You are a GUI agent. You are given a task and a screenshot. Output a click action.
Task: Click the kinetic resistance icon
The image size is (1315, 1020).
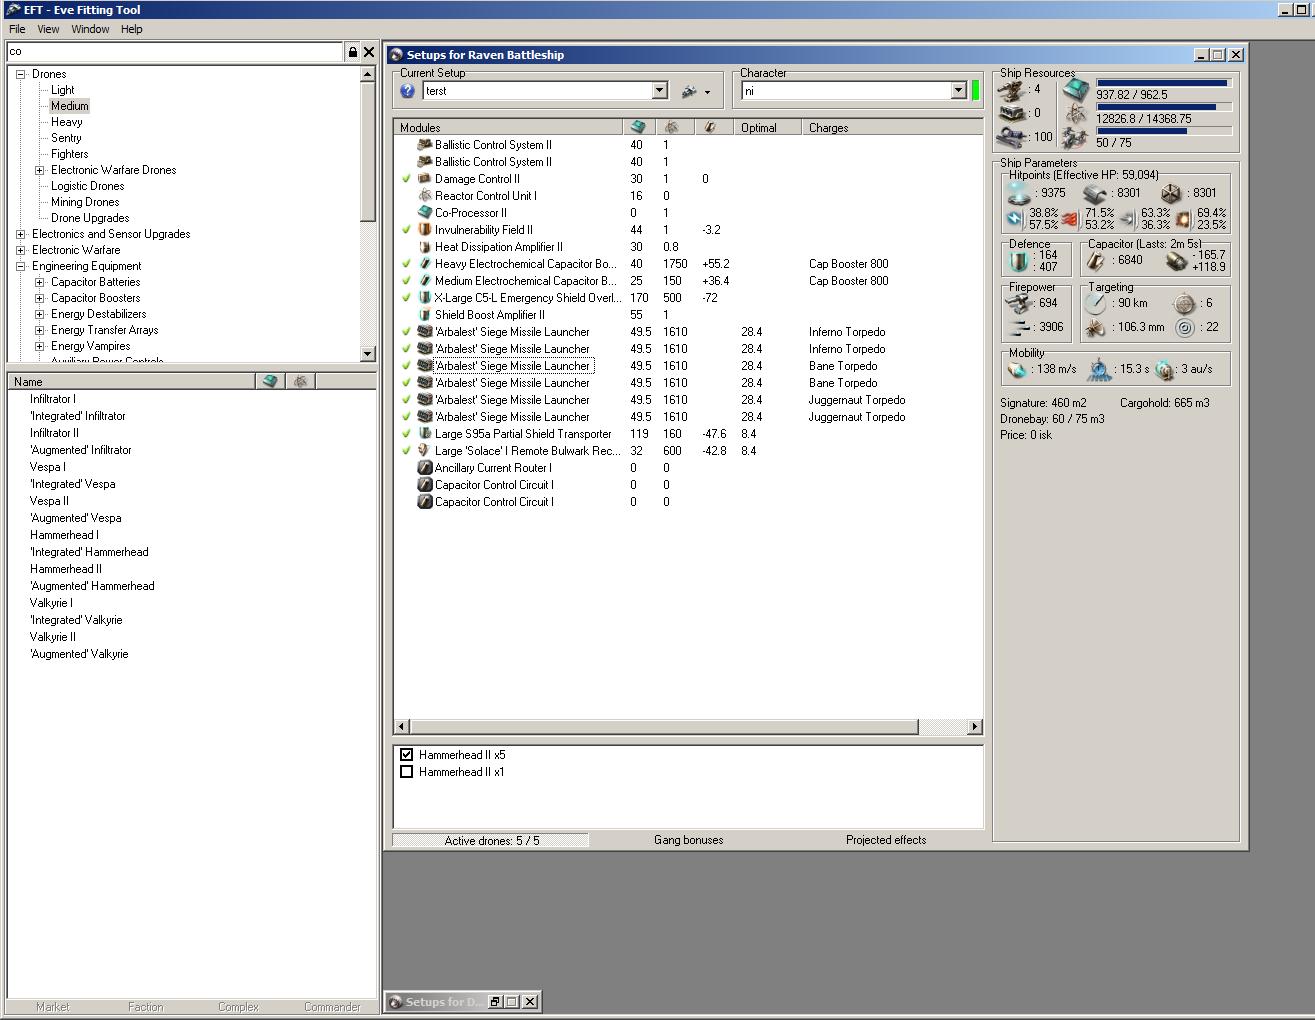coord(1127,218)
